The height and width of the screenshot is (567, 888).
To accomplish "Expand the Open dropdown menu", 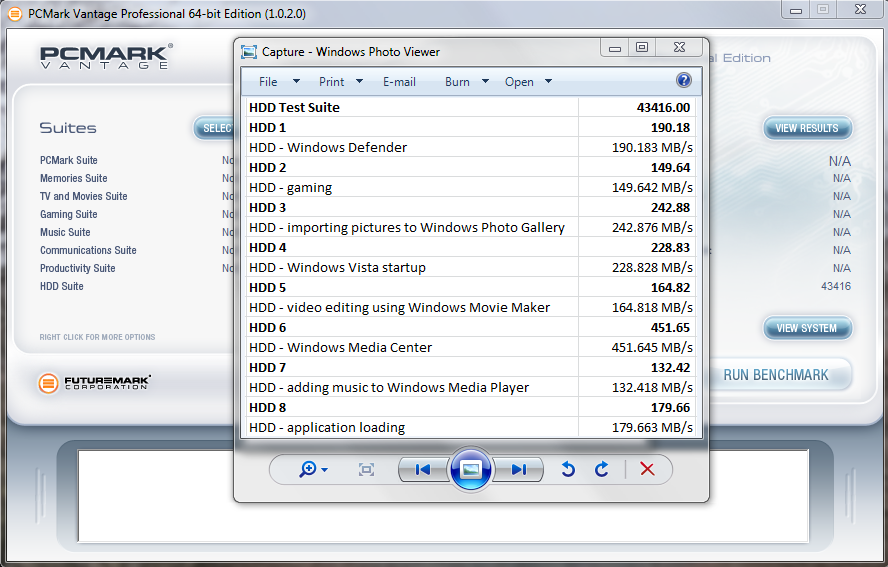I will (528, 82).
